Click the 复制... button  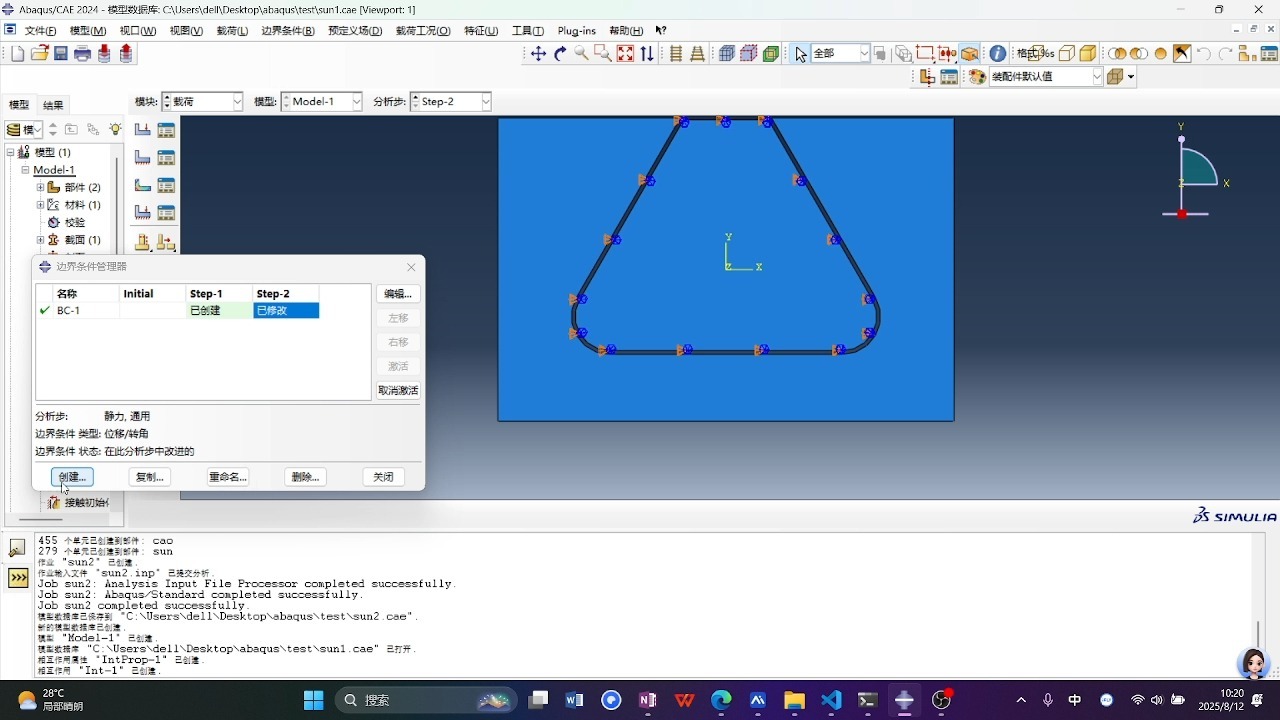150,477
